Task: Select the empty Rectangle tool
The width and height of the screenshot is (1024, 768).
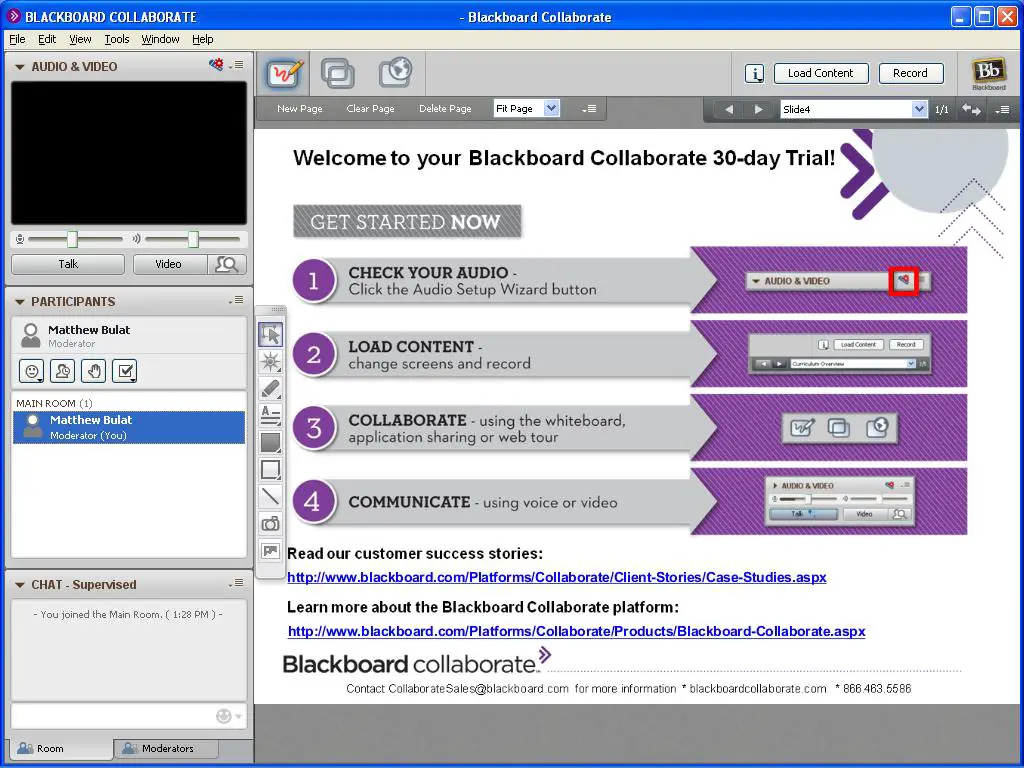Action: [x=270, y=470]
